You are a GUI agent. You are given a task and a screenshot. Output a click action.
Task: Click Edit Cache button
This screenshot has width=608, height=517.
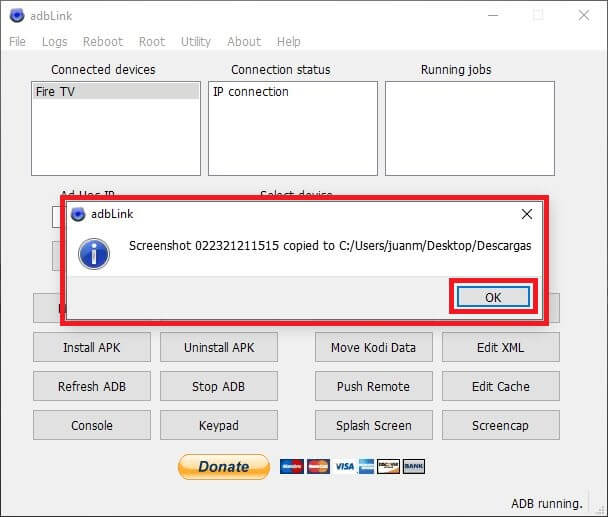(501, 386)
